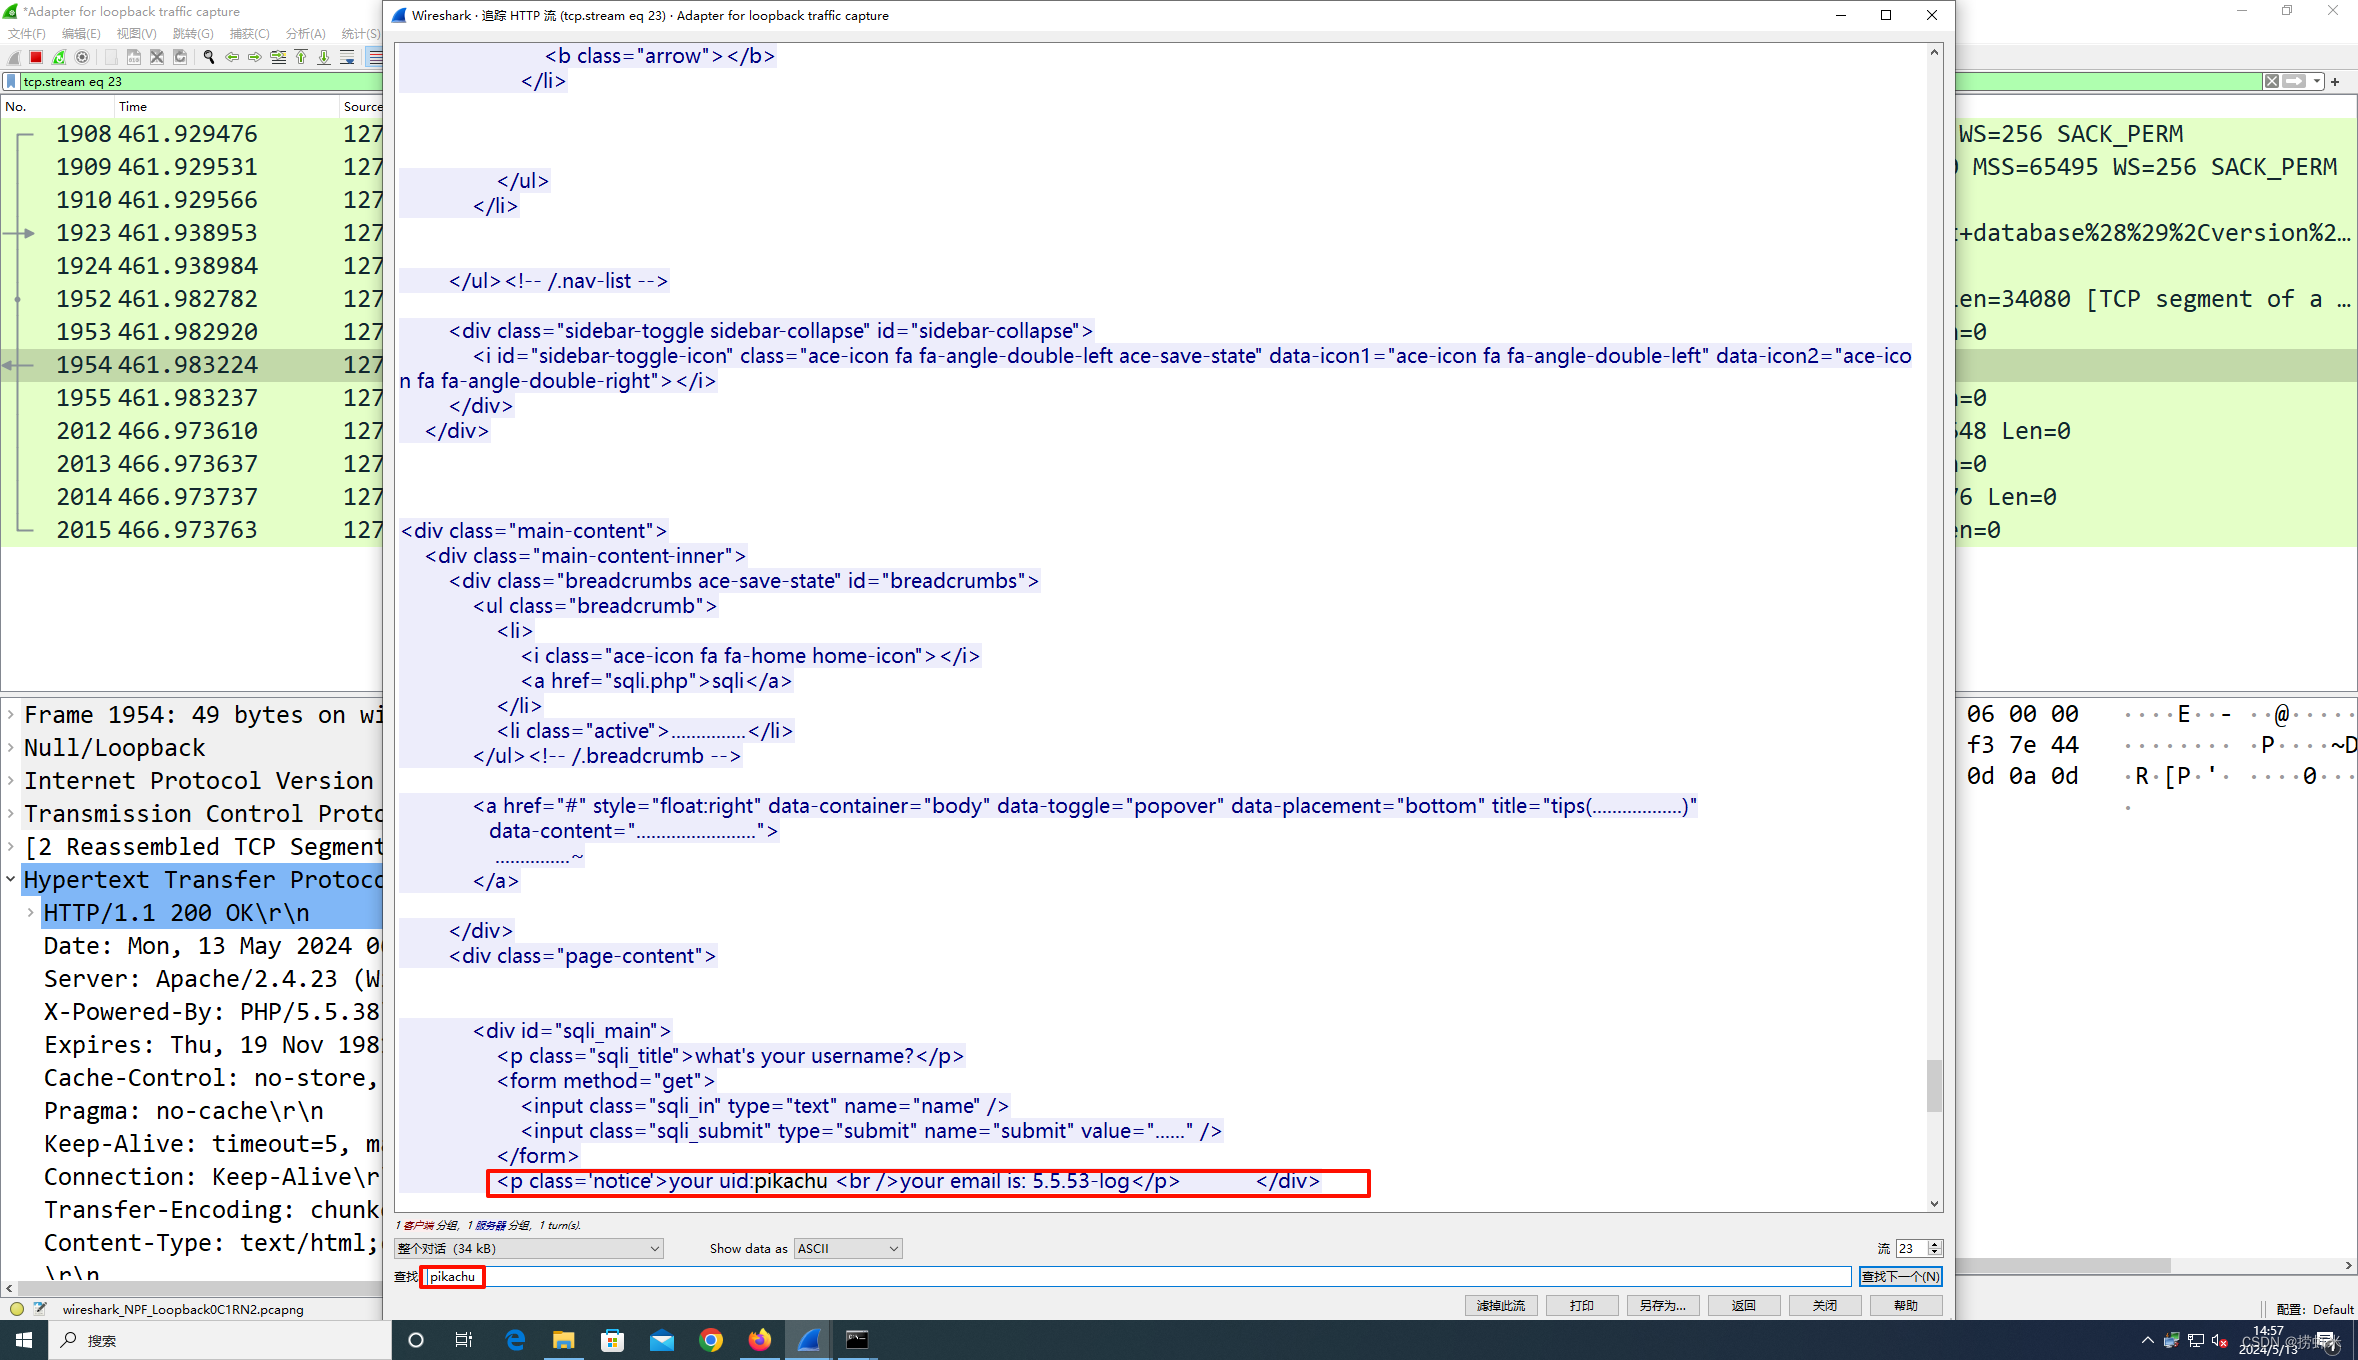Viewport: 2358px width, 1360px height.
Task: Toggle auto scroll during live capture
Action: (347, 57)
